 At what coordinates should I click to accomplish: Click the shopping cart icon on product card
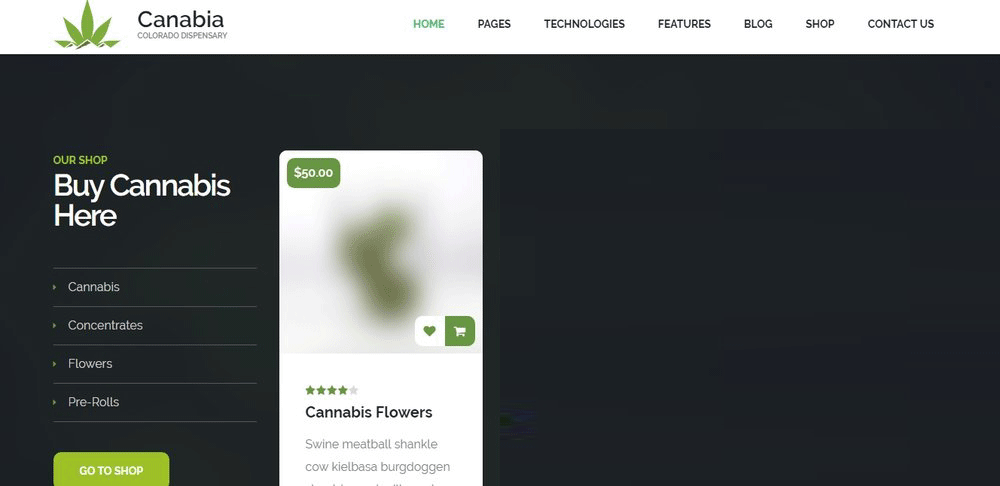(460, 331)
